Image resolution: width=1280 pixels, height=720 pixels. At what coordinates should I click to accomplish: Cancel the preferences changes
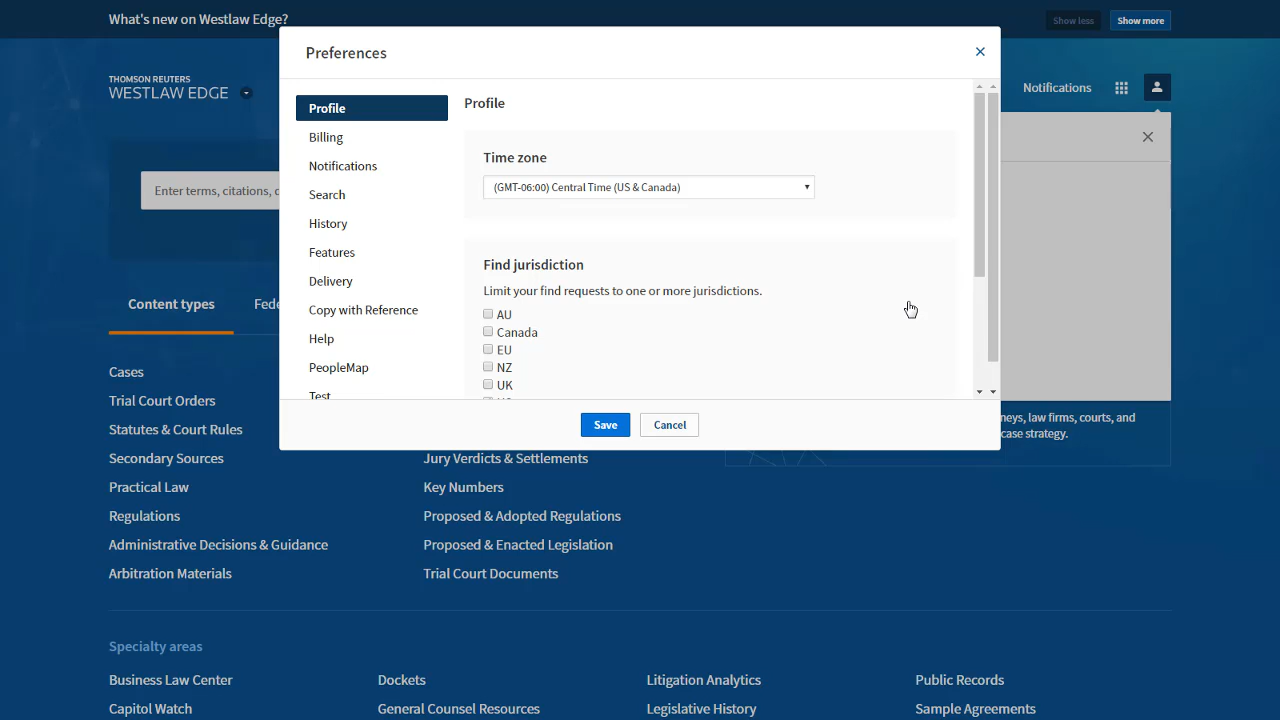(x=669, y=425)
